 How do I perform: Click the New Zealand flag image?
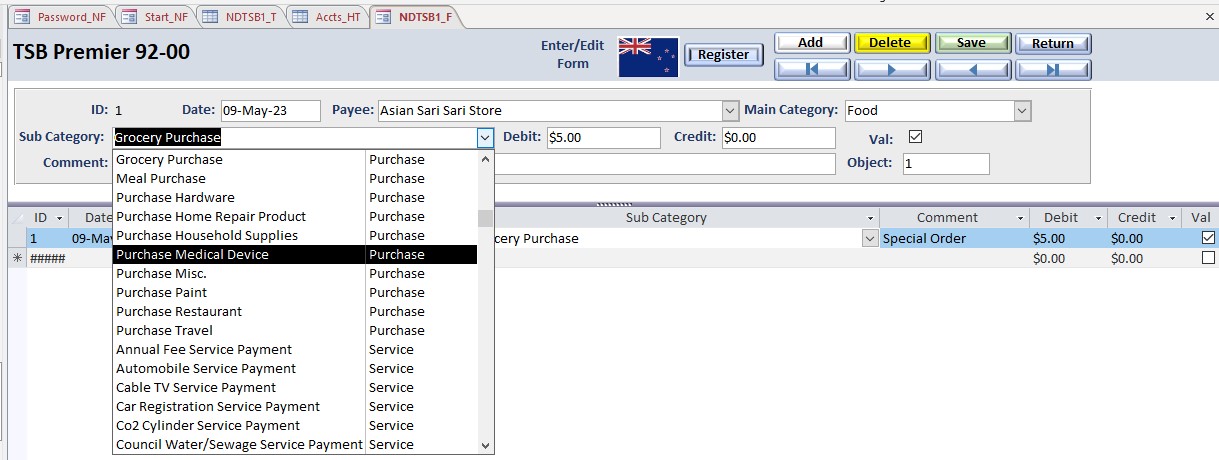(x=648, y=56)
